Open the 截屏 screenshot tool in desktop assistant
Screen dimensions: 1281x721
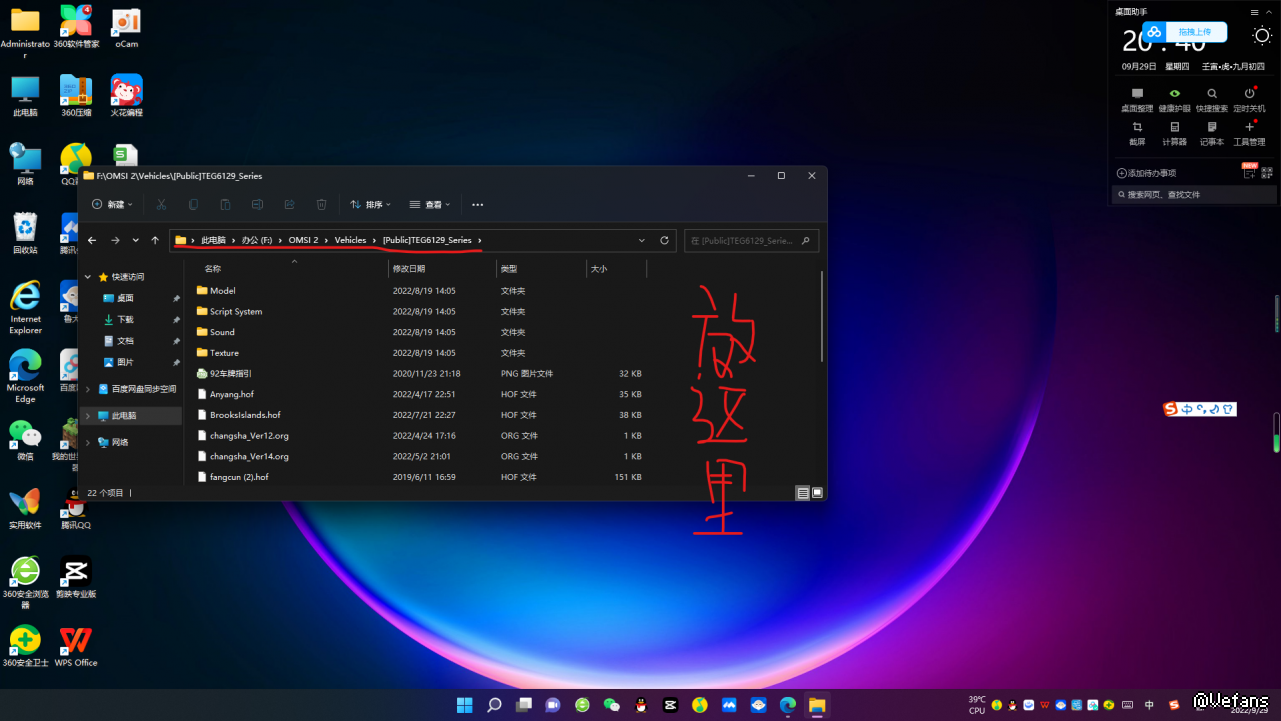[x=1137, y=132]
